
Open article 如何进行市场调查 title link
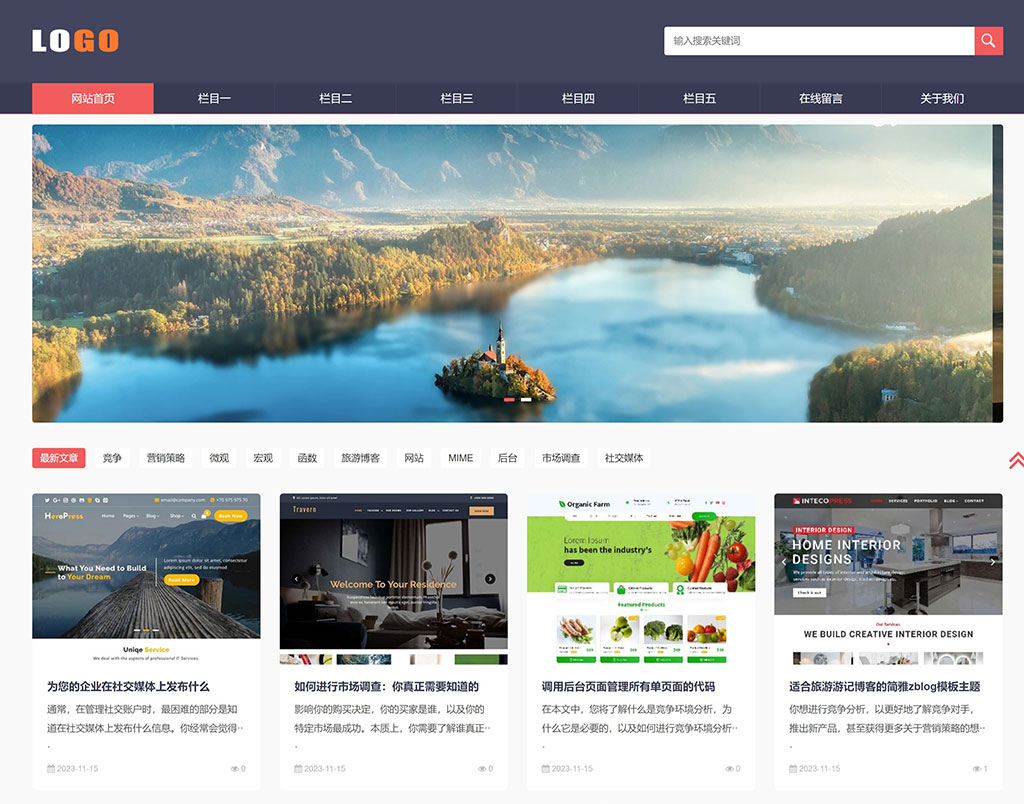386,687
